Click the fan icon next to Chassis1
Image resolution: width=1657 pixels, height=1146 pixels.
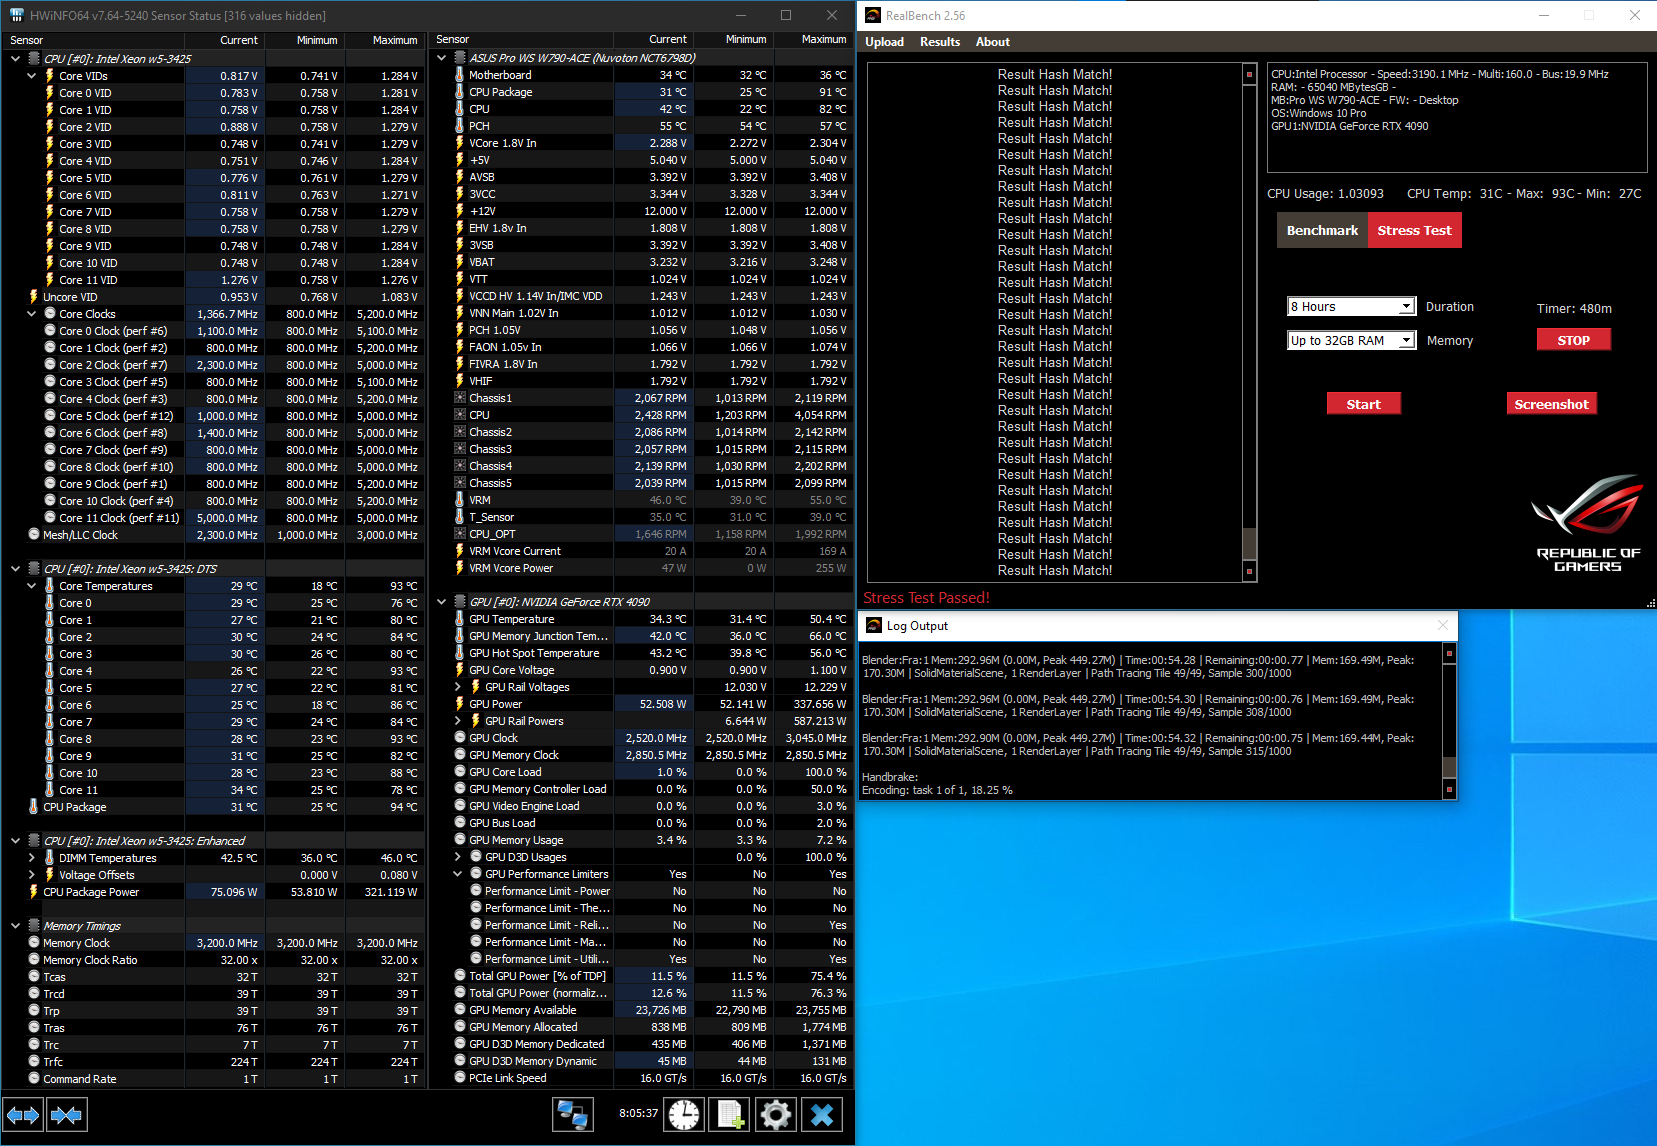click(x=460, y=397)
